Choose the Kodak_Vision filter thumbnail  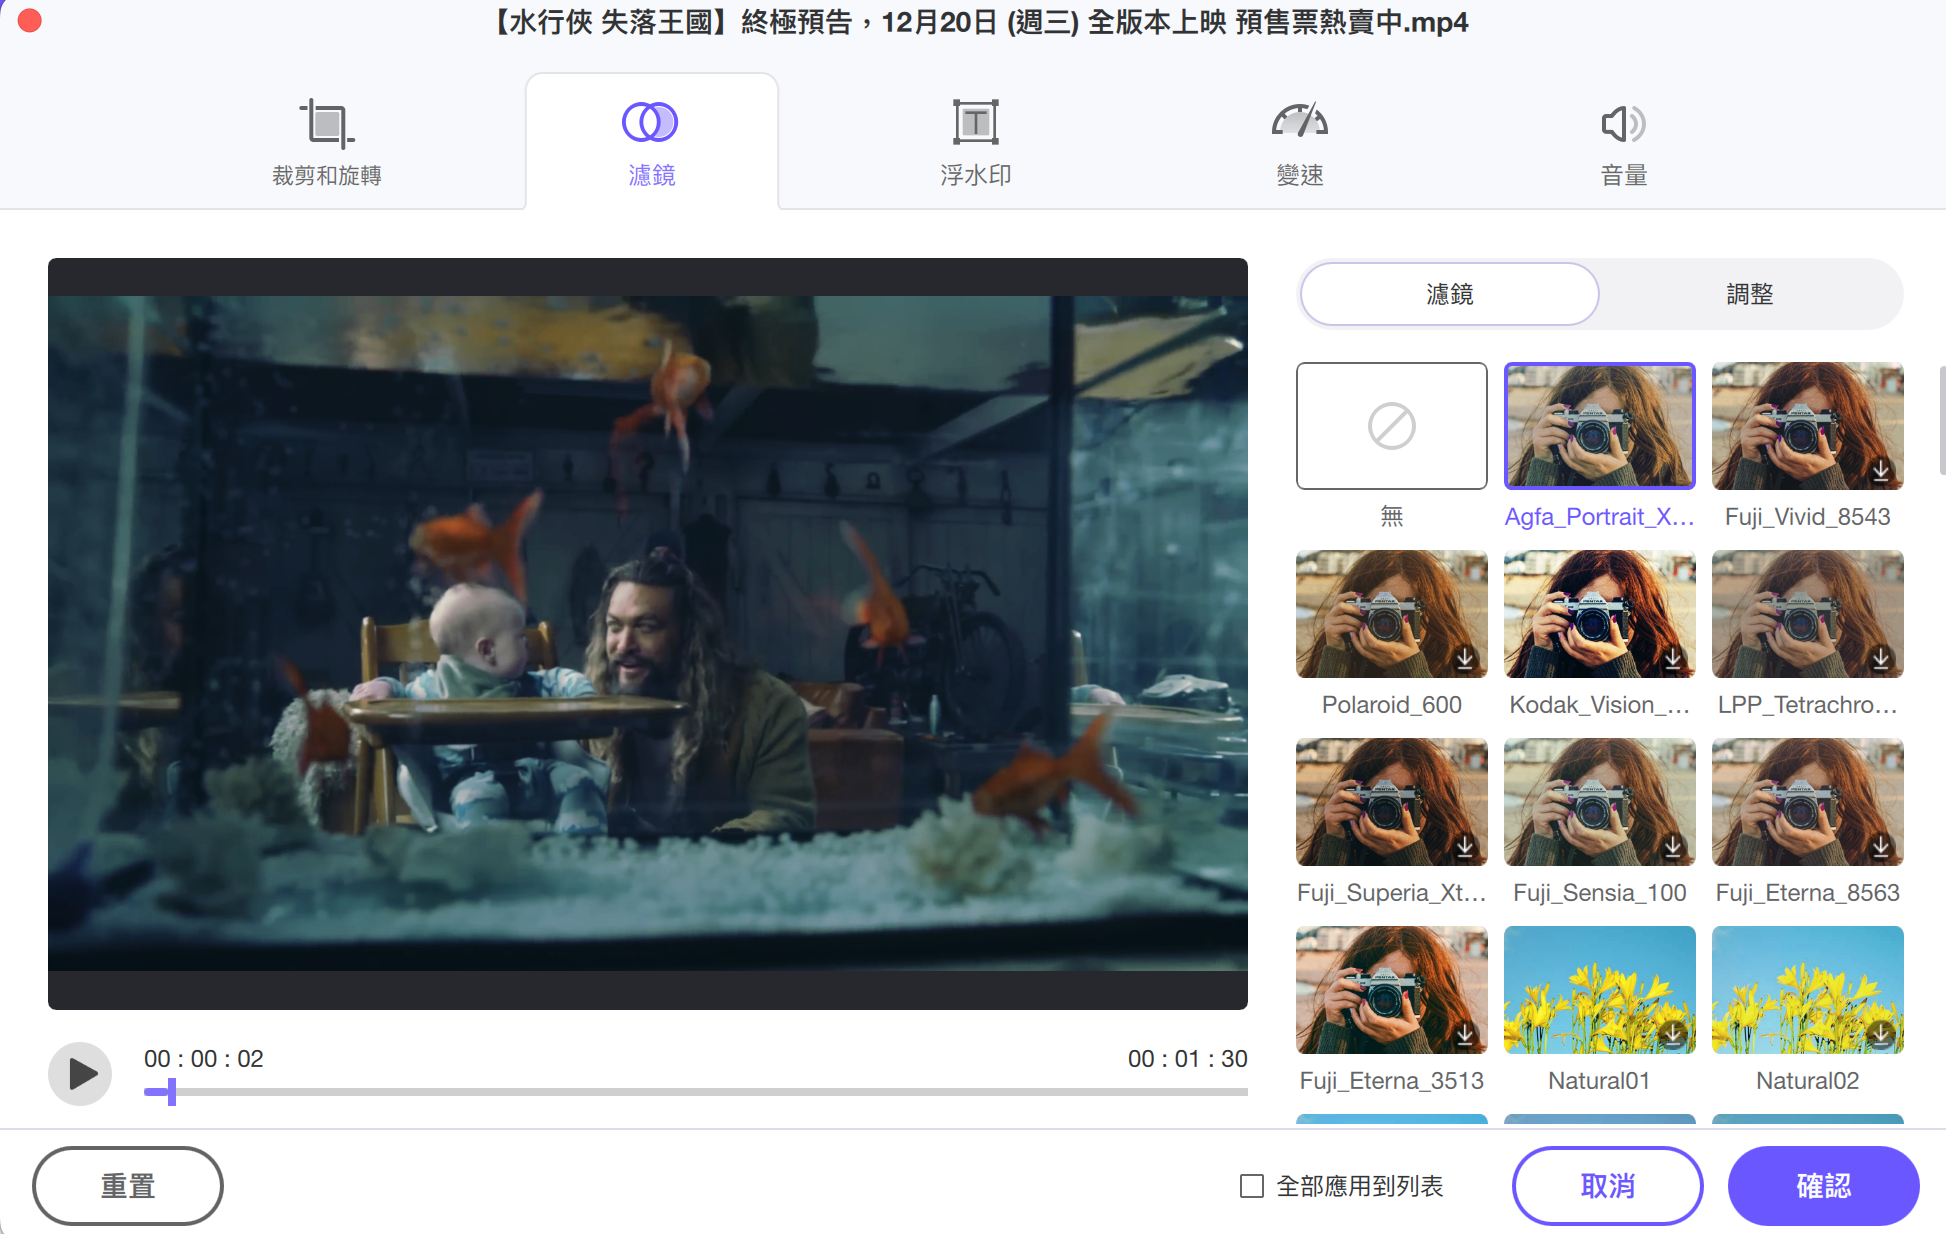pos(1599,614)
